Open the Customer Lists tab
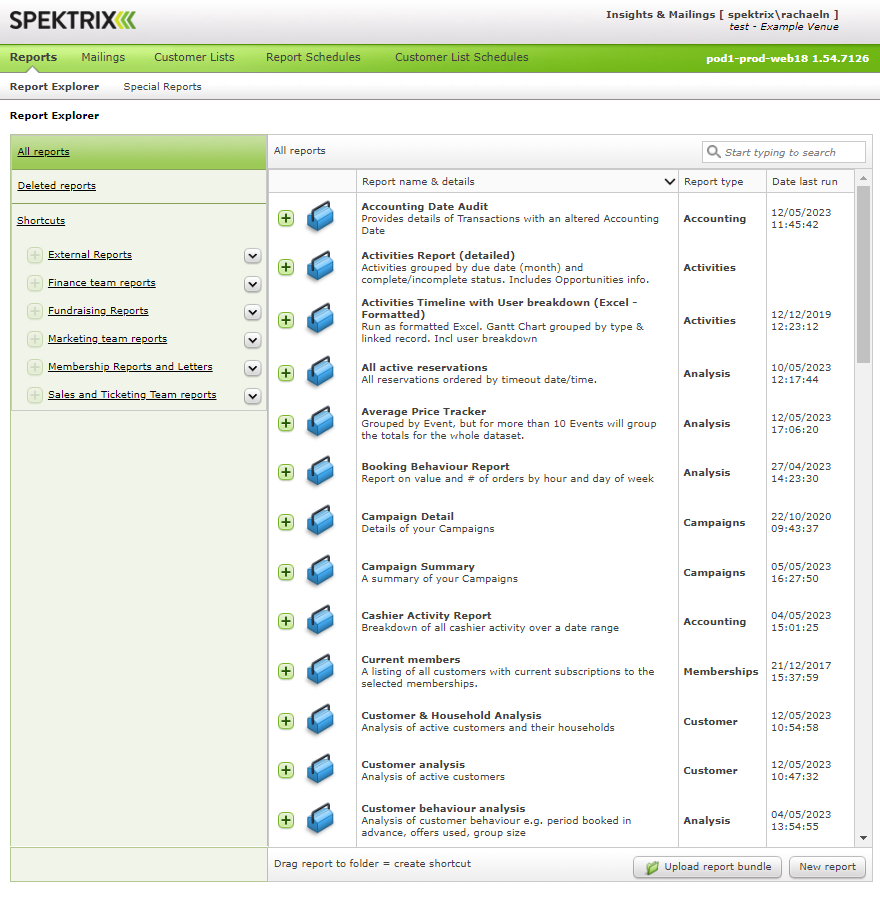The height and width of the screenshot is (901, 880). [x=194, y=57]
